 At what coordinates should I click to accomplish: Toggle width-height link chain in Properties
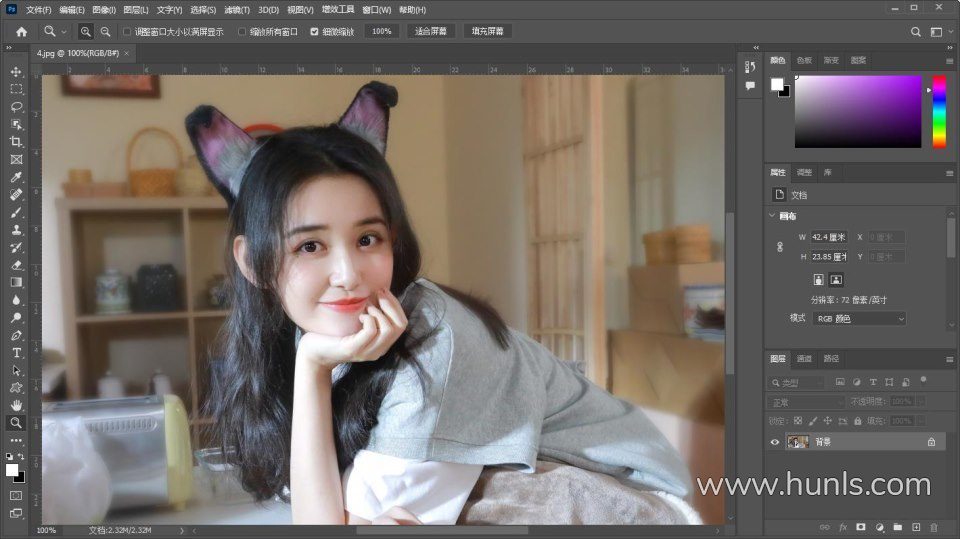coord(779,247)
